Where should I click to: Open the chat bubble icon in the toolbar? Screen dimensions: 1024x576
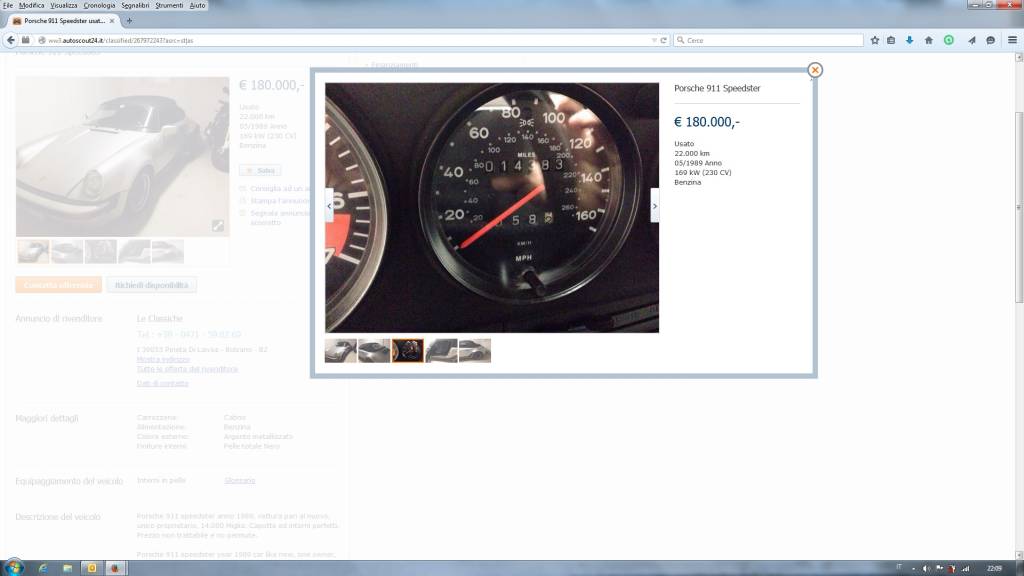pyautogui.click(x=990, y=40)
